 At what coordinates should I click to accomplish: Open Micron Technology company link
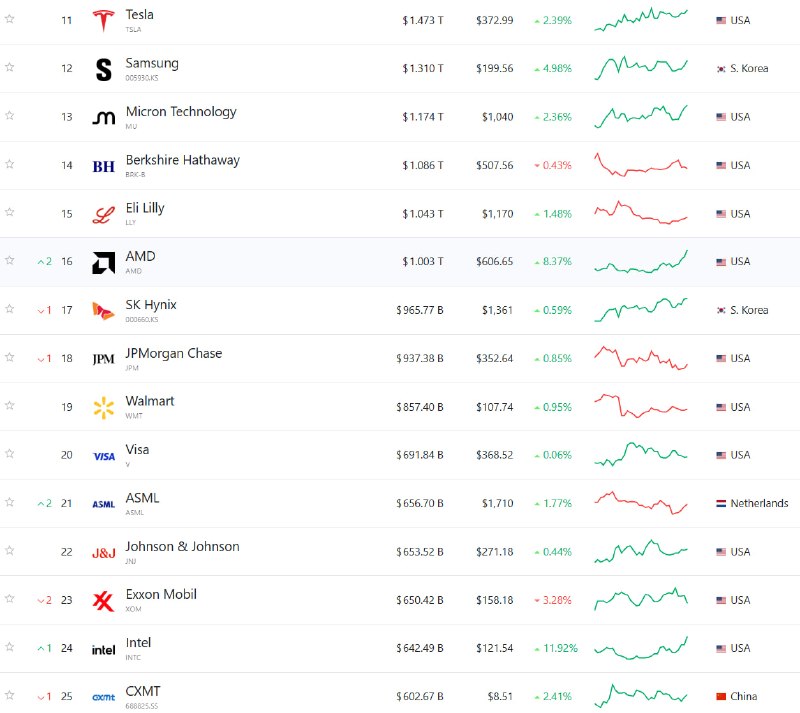tap(181, 112)
